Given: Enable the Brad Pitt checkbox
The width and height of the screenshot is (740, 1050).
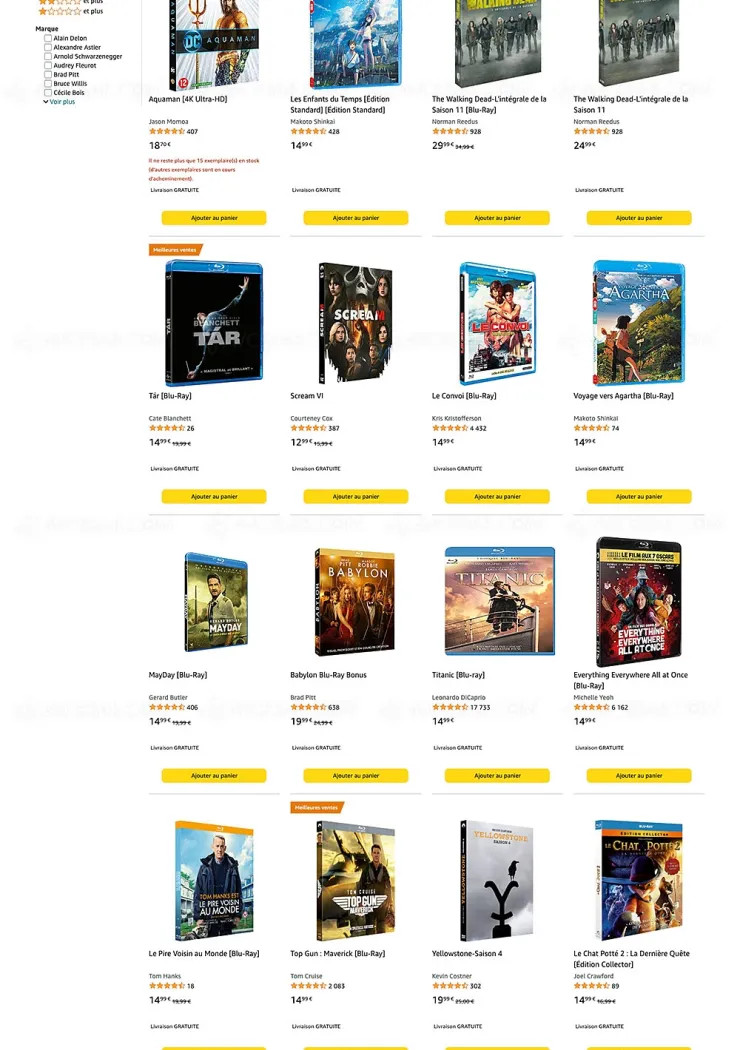Looking at the screenshot, I should [48, 74].
